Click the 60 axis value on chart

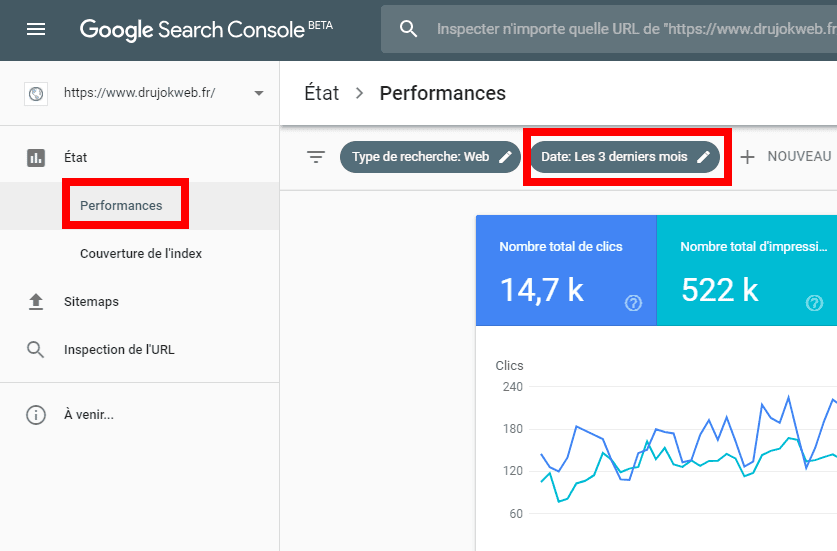516,514
